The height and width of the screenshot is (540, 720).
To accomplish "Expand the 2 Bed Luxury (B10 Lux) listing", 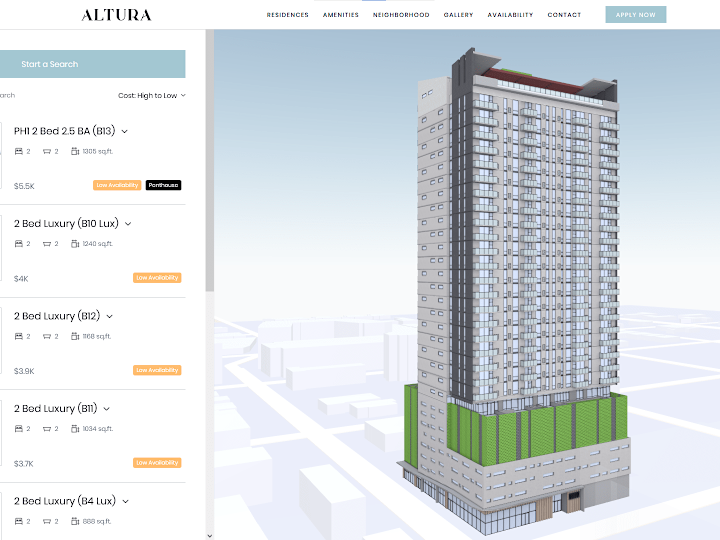I will coord(128,224).
